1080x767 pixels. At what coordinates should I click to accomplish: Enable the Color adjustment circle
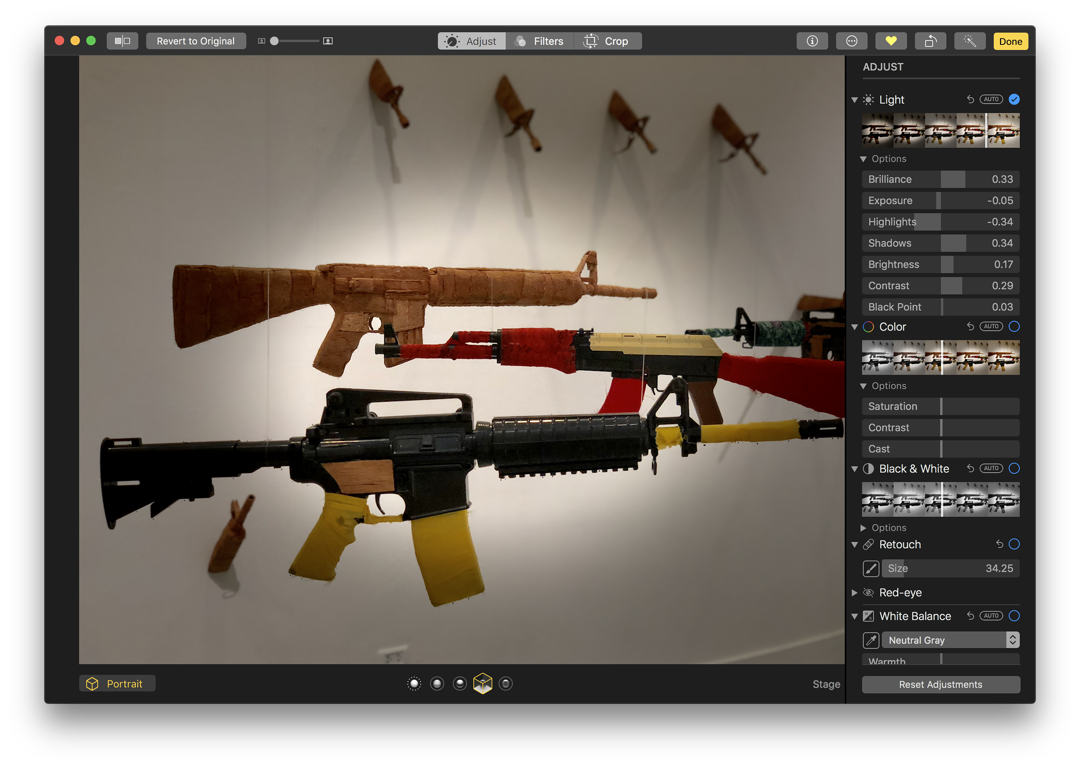click(1014, 326)
